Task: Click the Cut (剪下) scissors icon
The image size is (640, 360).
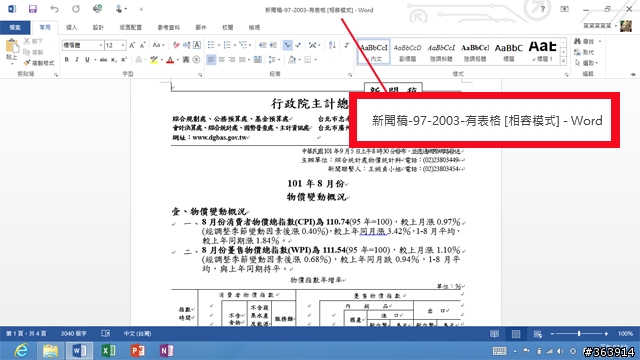Action: tap(27, 41)
